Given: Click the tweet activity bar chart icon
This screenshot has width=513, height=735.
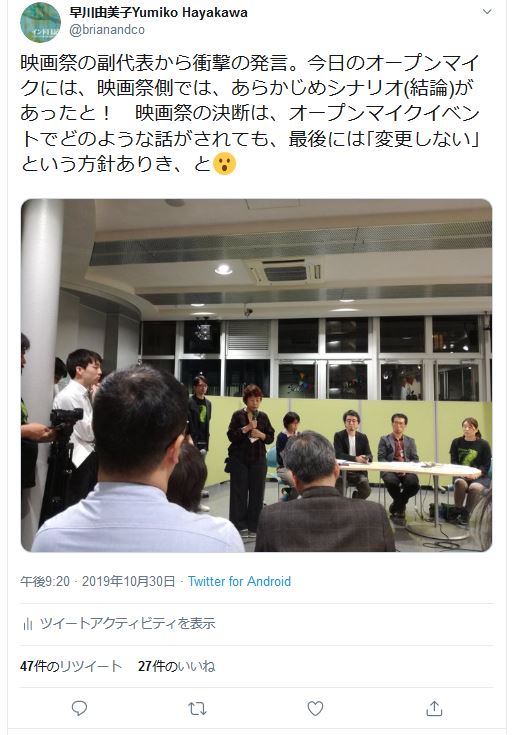Looking at the screenshot, I should click(x=28, y=623).
